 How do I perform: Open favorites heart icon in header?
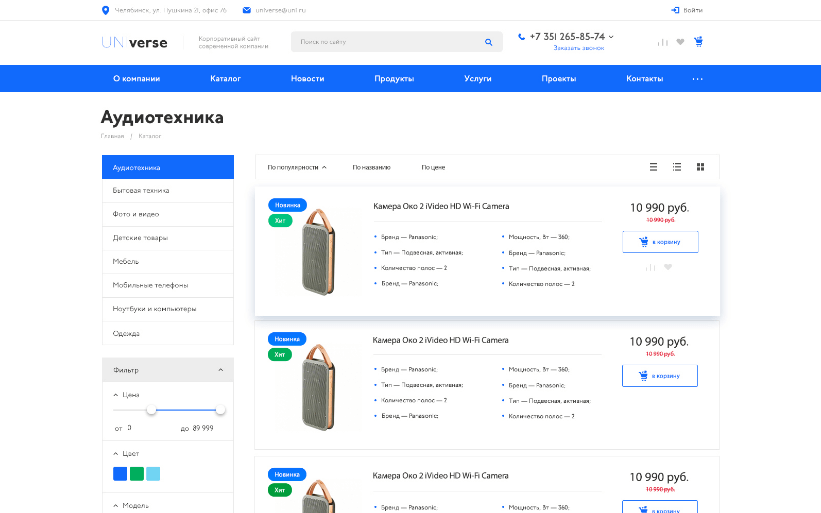[x=680, y=42]
